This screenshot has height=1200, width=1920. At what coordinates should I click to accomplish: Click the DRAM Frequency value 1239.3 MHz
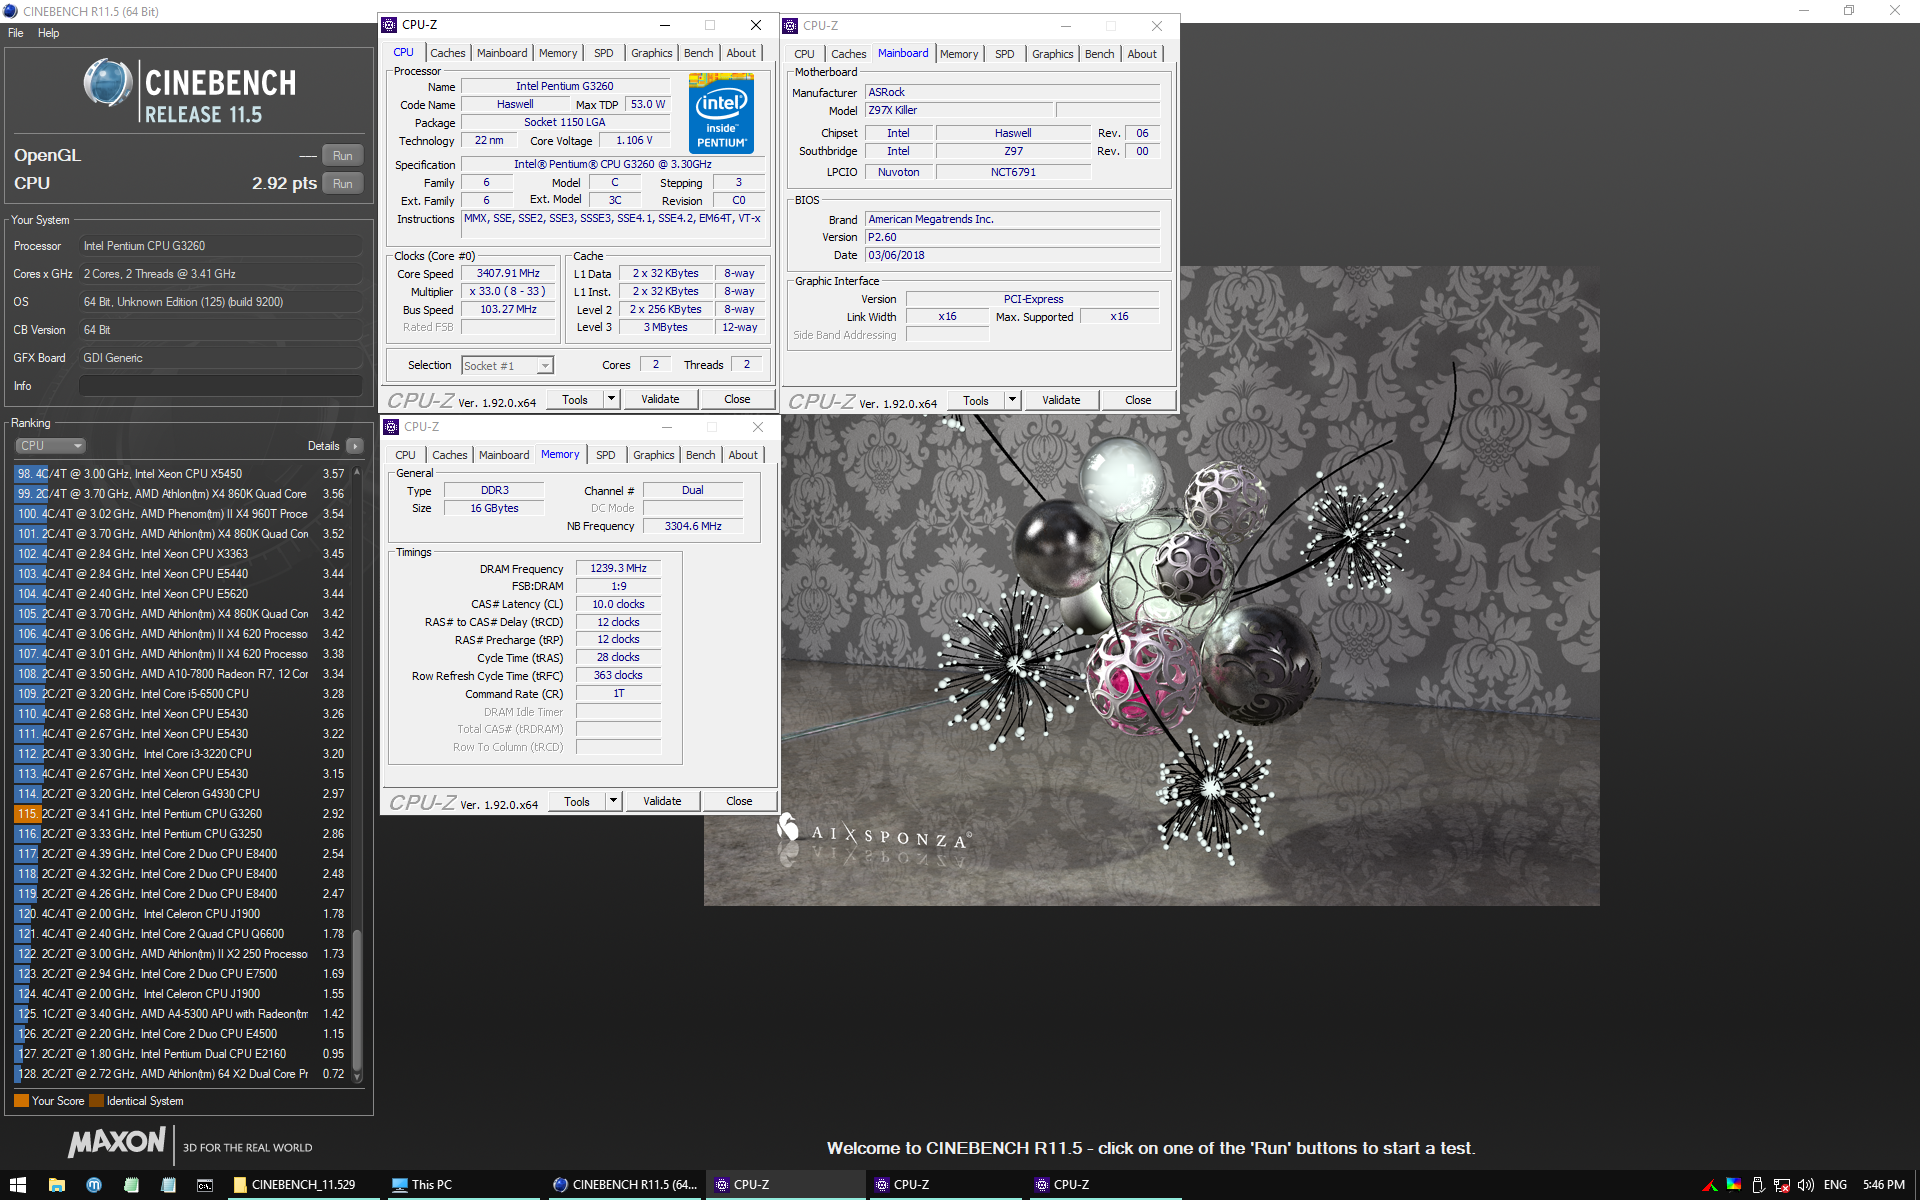[x=618, y=568]
